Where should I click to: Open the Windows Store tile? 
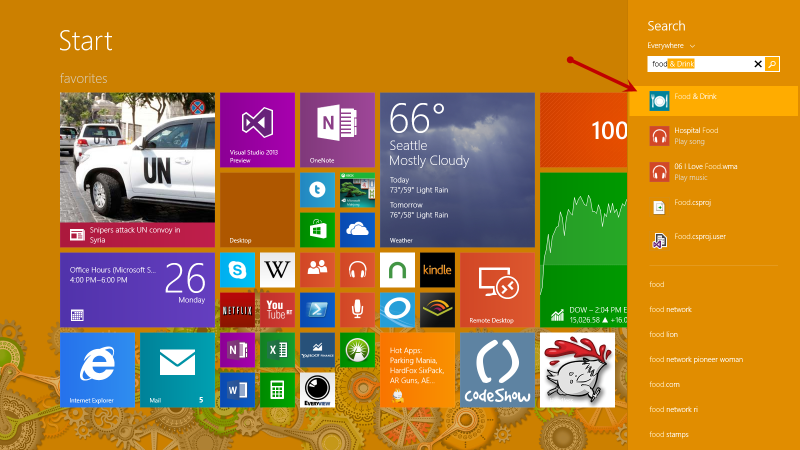point(317,229)
